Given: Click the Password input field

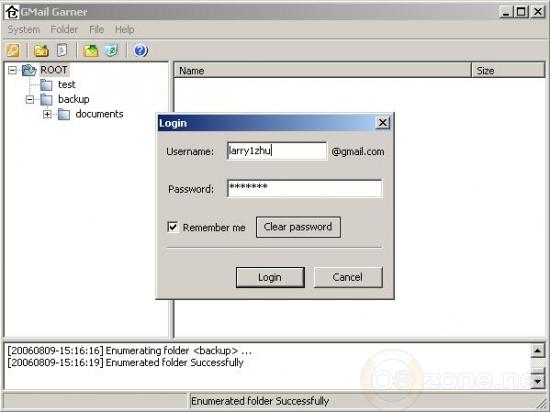Looking at the screenshot, I should [304, 188].
